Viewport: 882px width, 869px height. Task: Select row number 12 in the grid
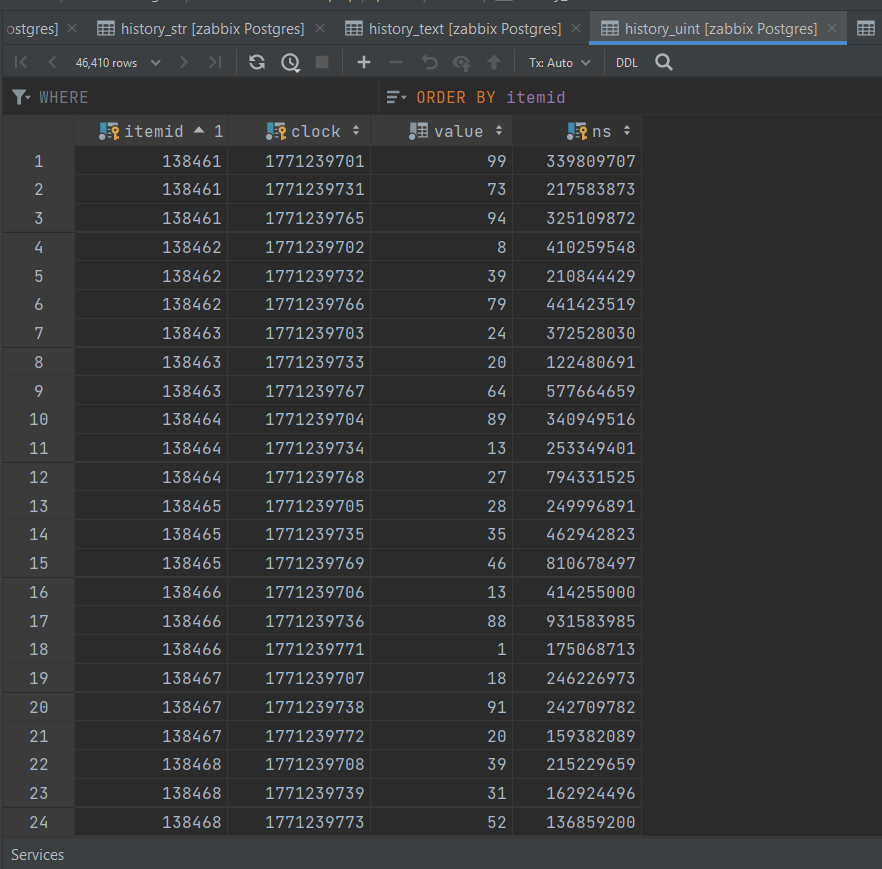38,477
